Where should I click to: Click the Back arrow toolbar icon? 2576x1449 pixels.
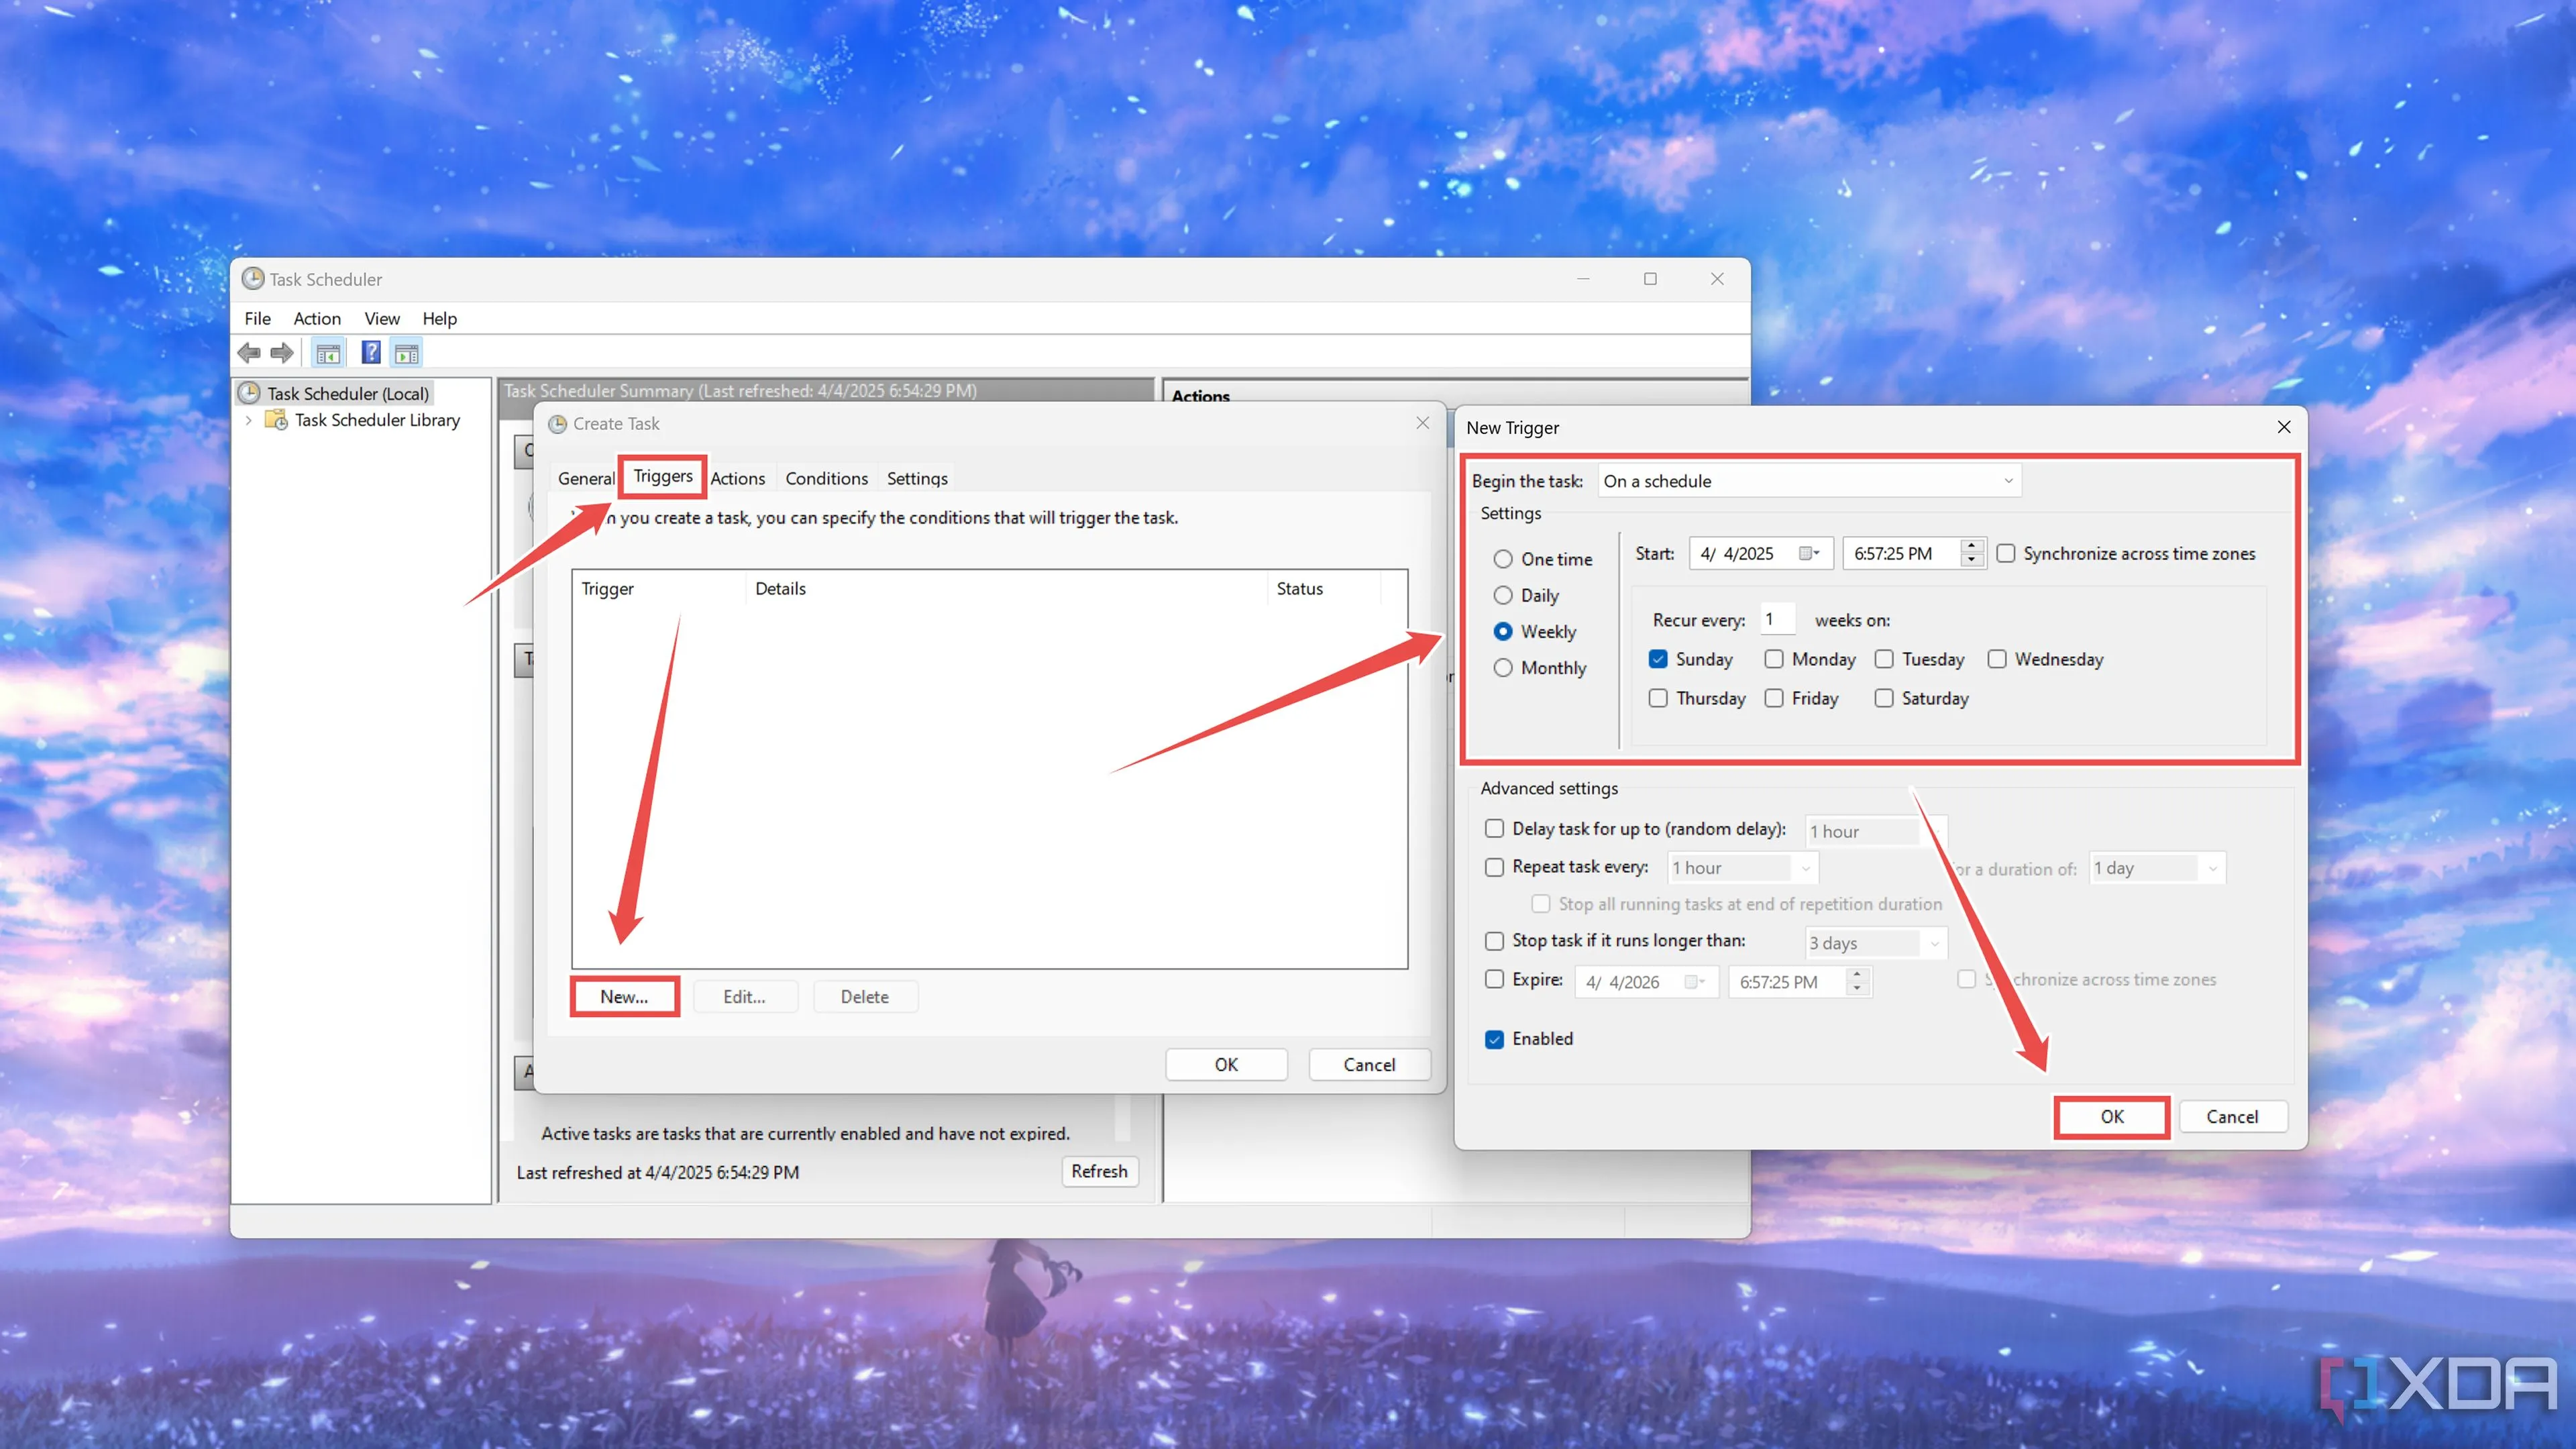click(x=249, y=353)
